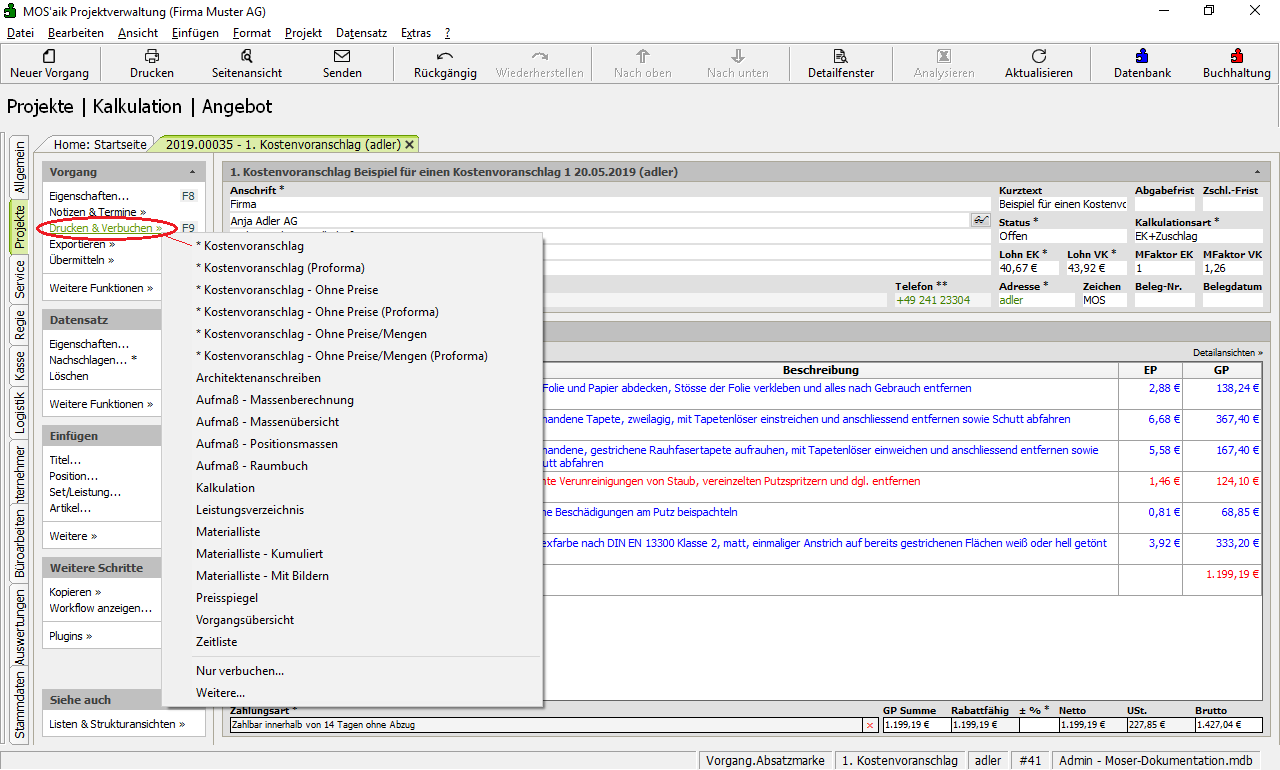
Task: Click the Neuer Vorgang toolbar icon
Action: pyautogui.click(x=49, y=57)
